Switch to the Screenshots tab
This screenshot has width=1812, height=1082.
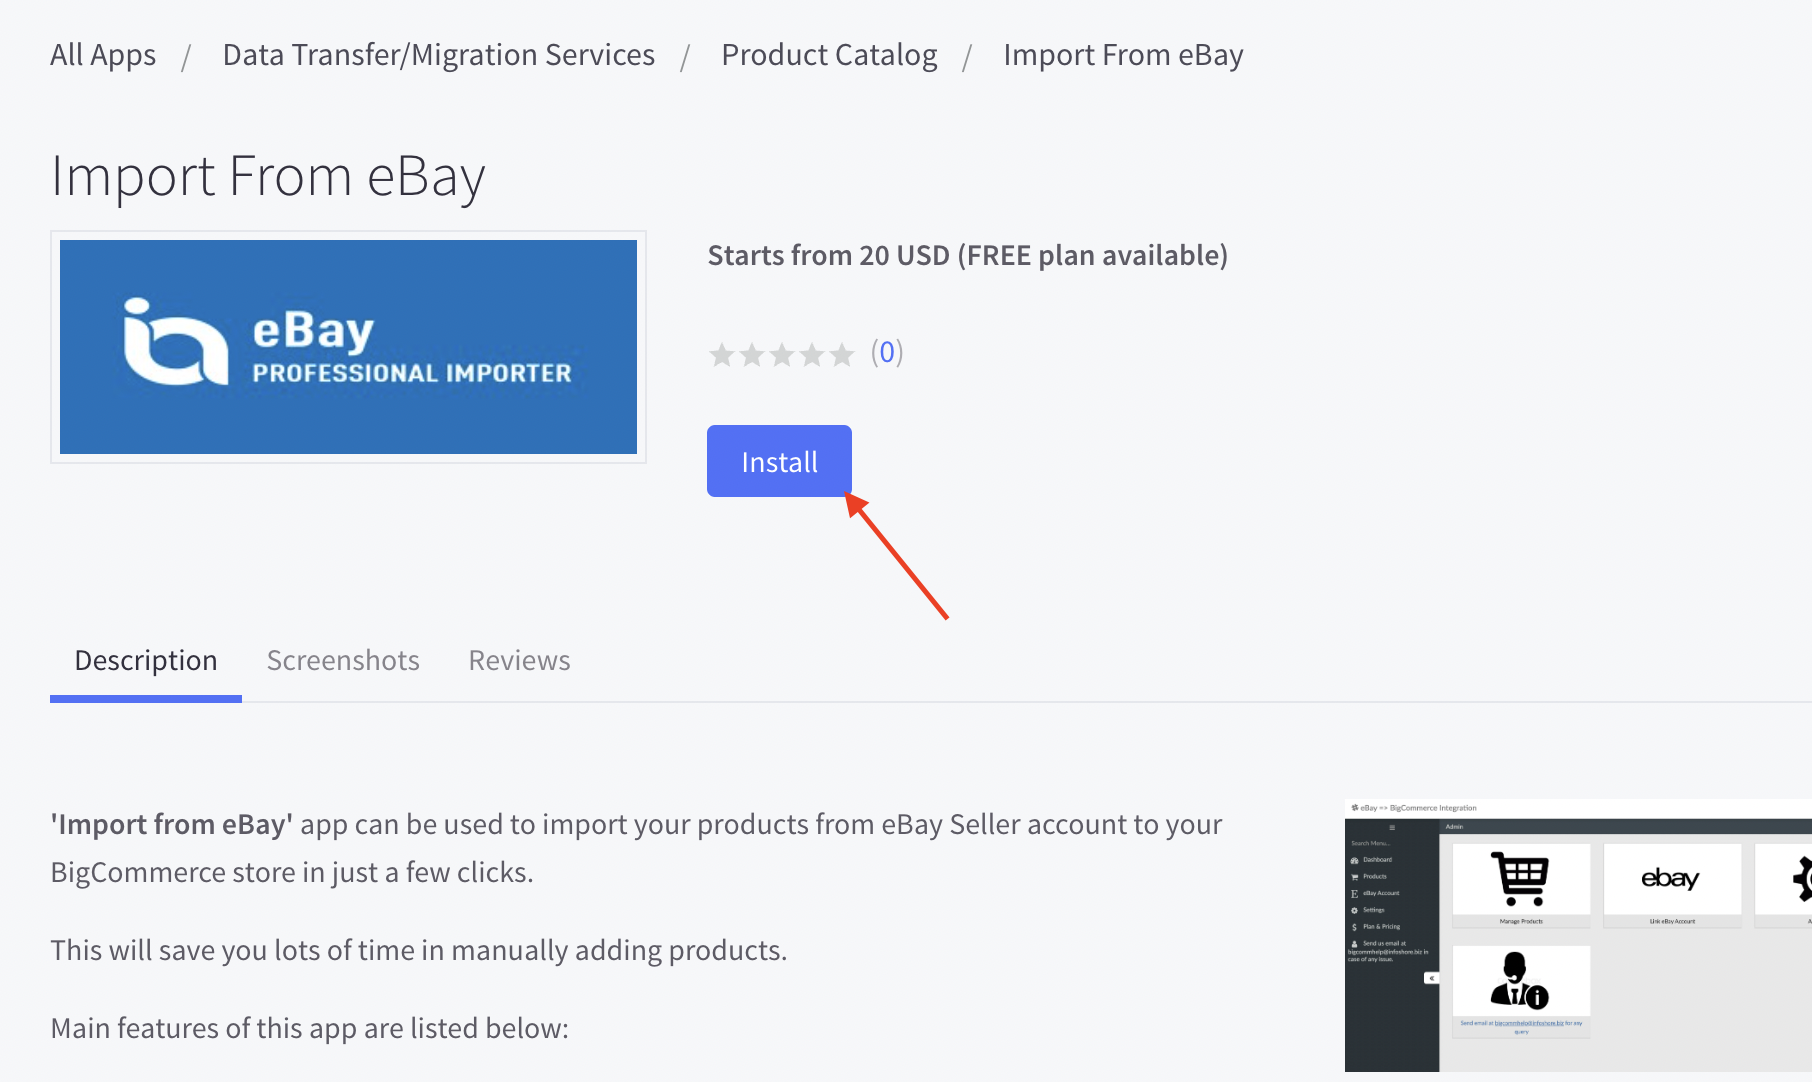[343, 661]
